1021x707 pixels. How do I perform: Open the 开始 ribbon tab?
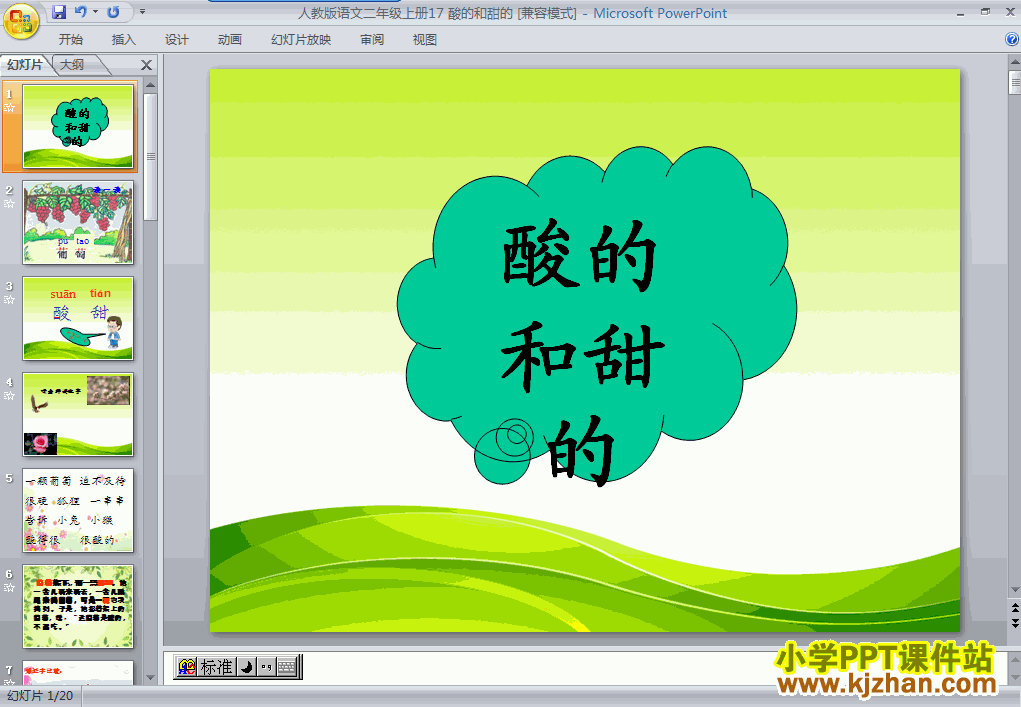pyautogui.click(x=70, y=40)
